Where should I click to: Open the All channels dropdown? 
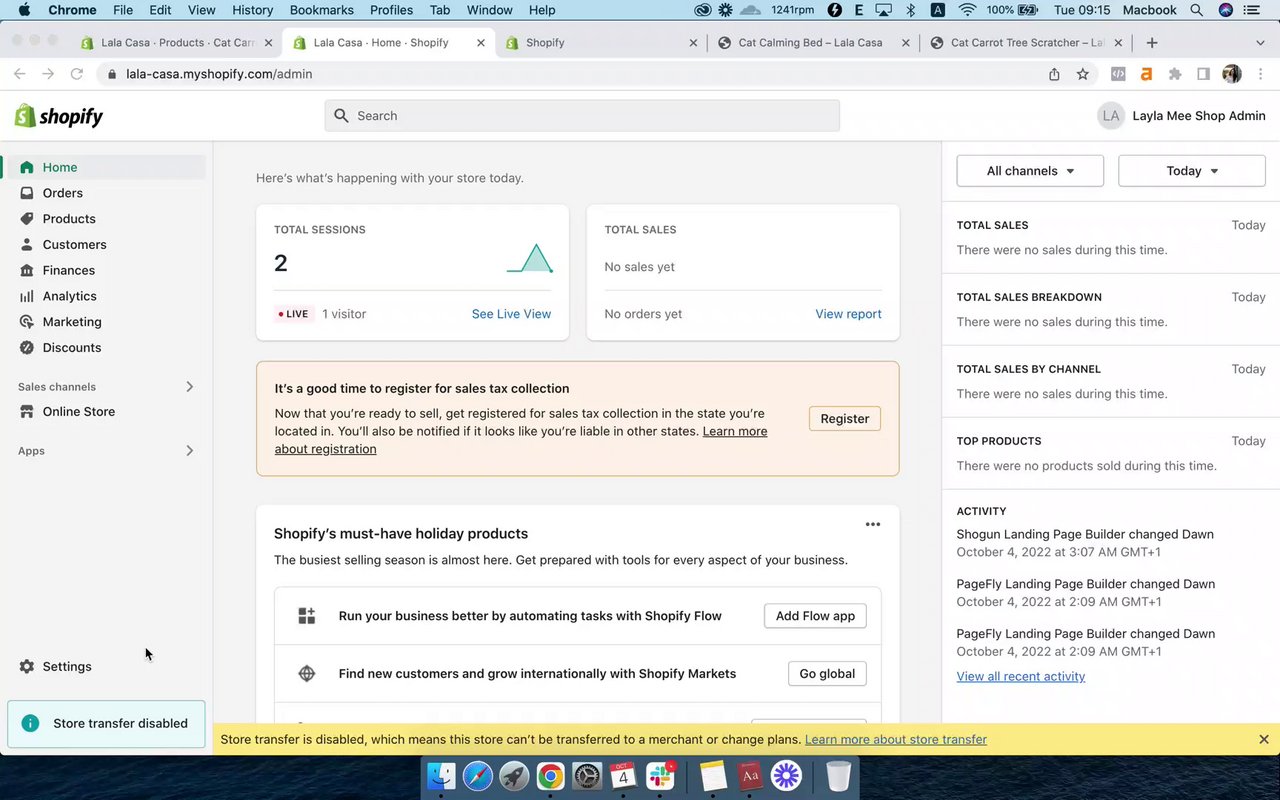(1030, 171)
